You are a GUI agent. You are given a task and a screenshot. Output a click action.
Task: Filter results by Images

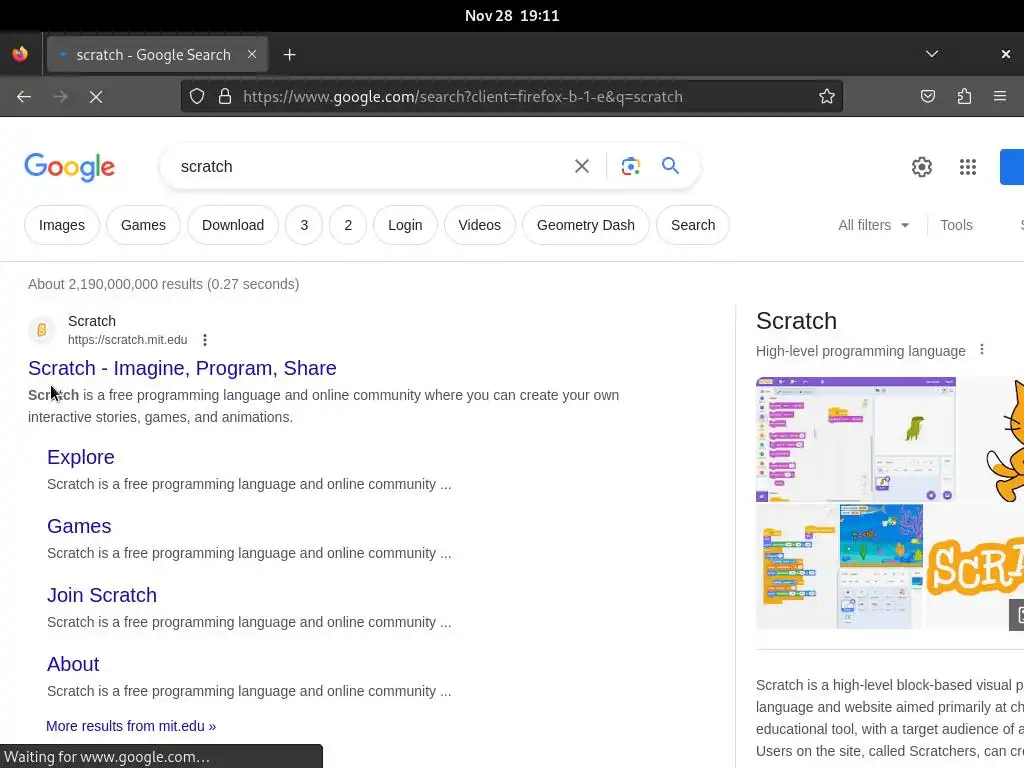pos(62,225)
